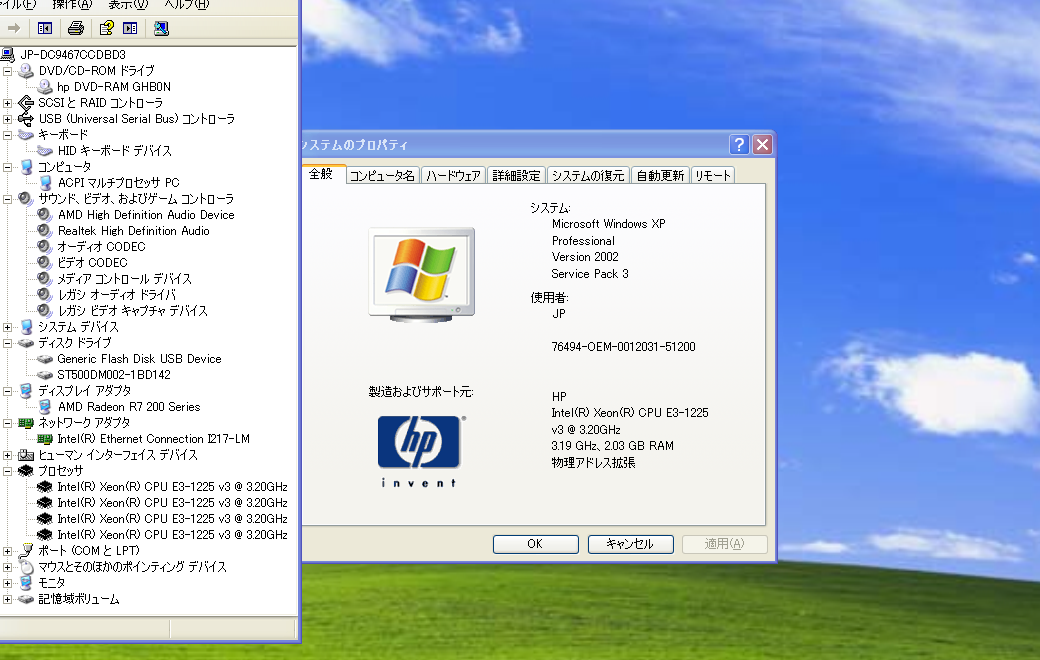Click the human interface devices icon

point(26,454)
